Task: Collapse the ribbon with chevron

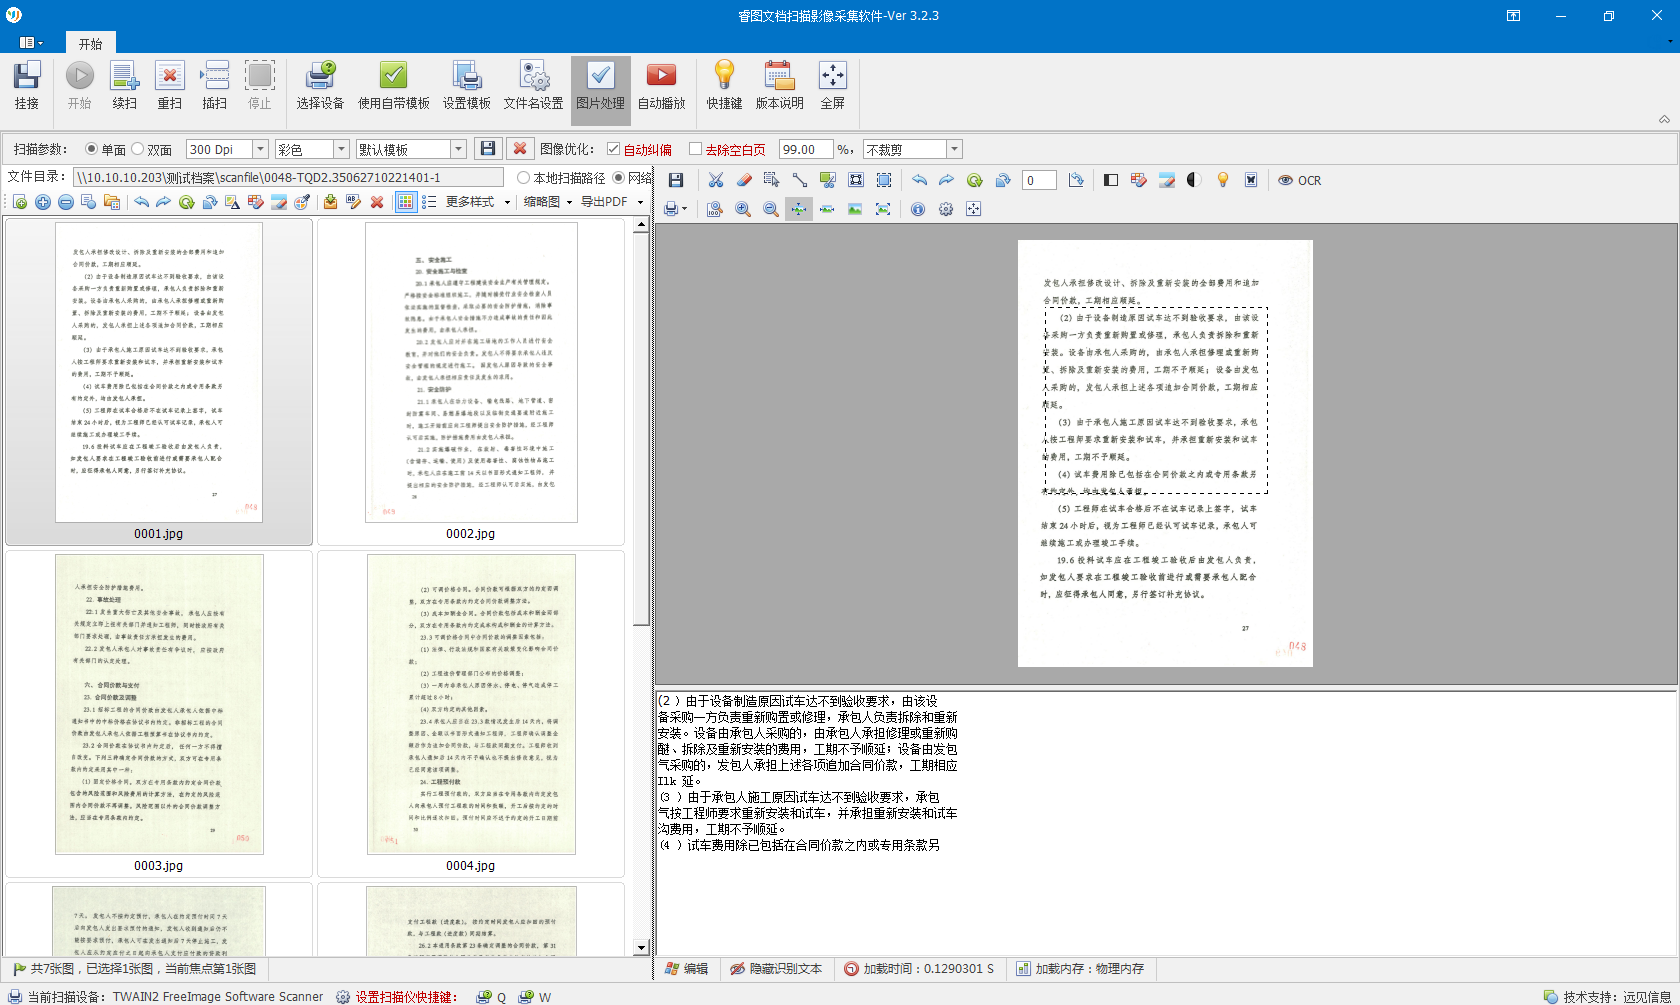Action: click(1664, 119)
